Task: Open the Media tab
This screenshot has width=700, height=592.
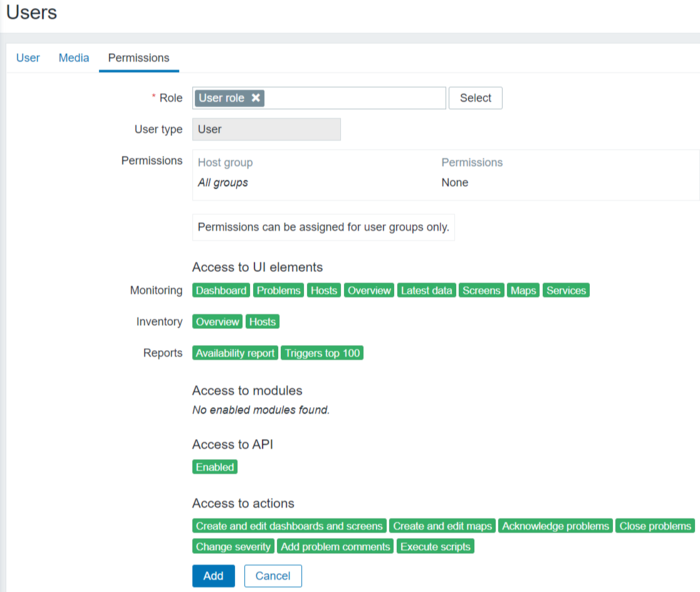Action: pyautogui.click(x=74, y=58)
